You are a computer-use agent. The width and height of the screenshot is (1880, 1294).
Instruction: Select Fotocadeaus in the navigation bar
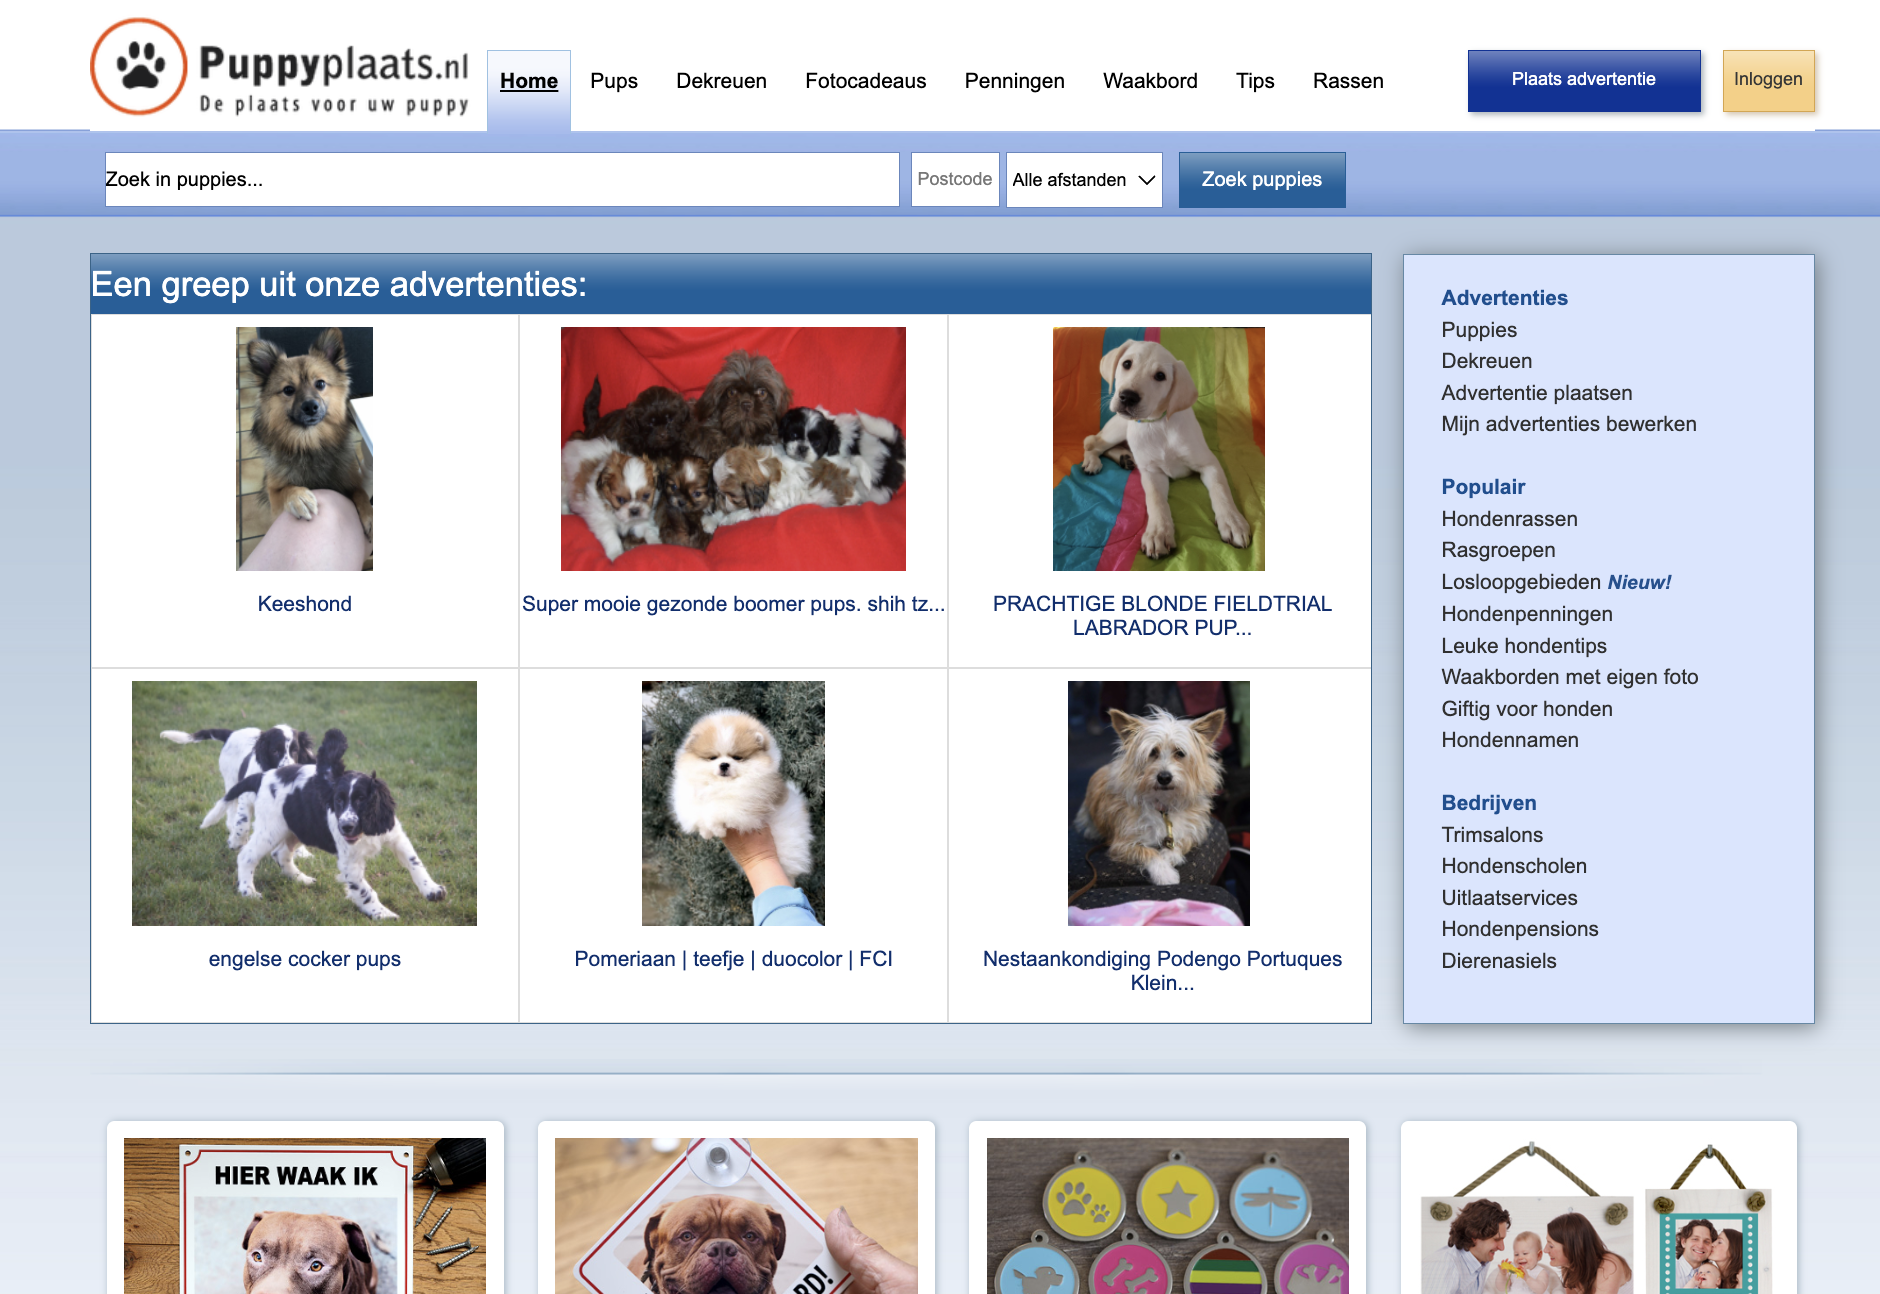coord(866,81)
